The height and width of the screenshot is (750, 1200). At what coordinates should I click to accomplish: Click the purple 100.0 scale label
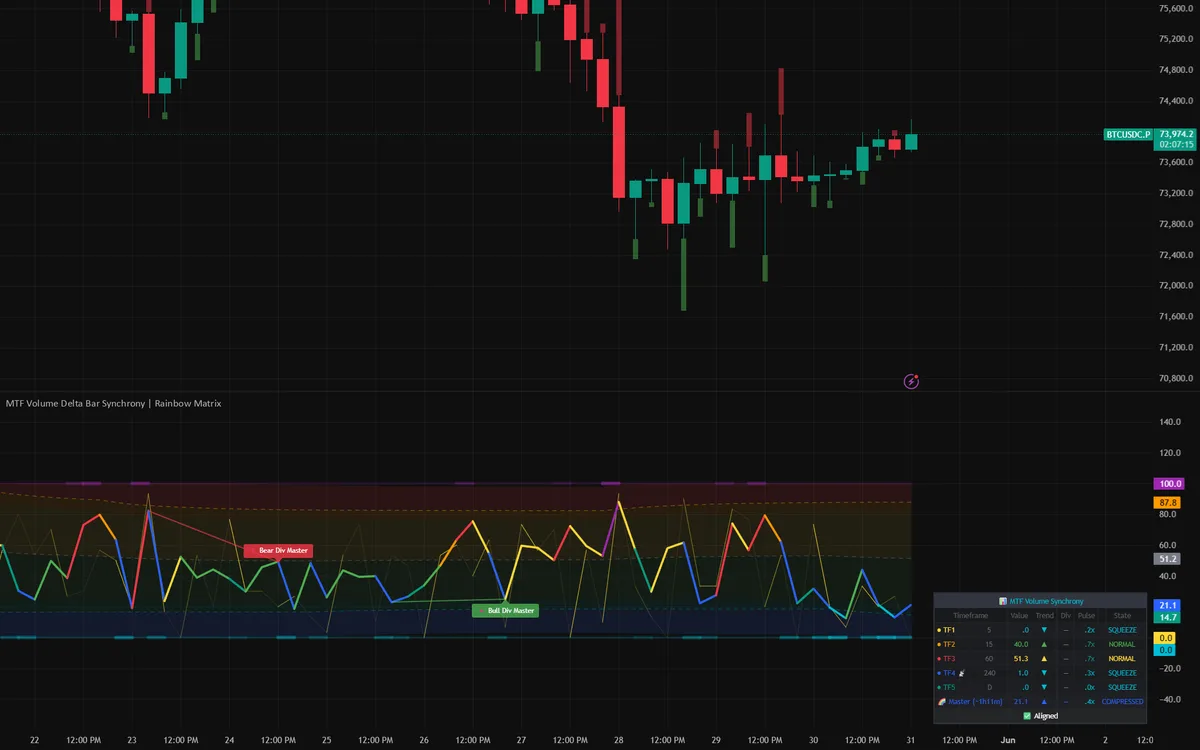click(1170, 484)
